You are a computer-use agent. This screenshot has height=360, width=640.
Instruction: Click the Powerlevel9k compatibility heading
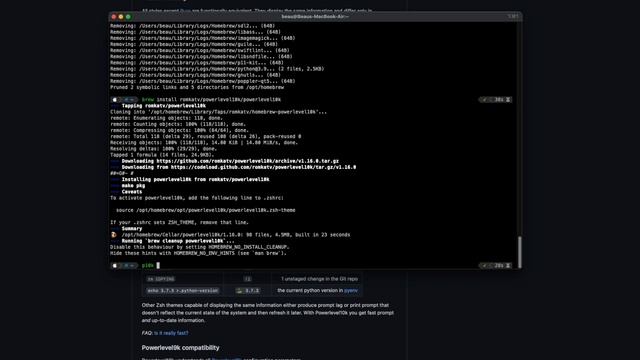180,348
